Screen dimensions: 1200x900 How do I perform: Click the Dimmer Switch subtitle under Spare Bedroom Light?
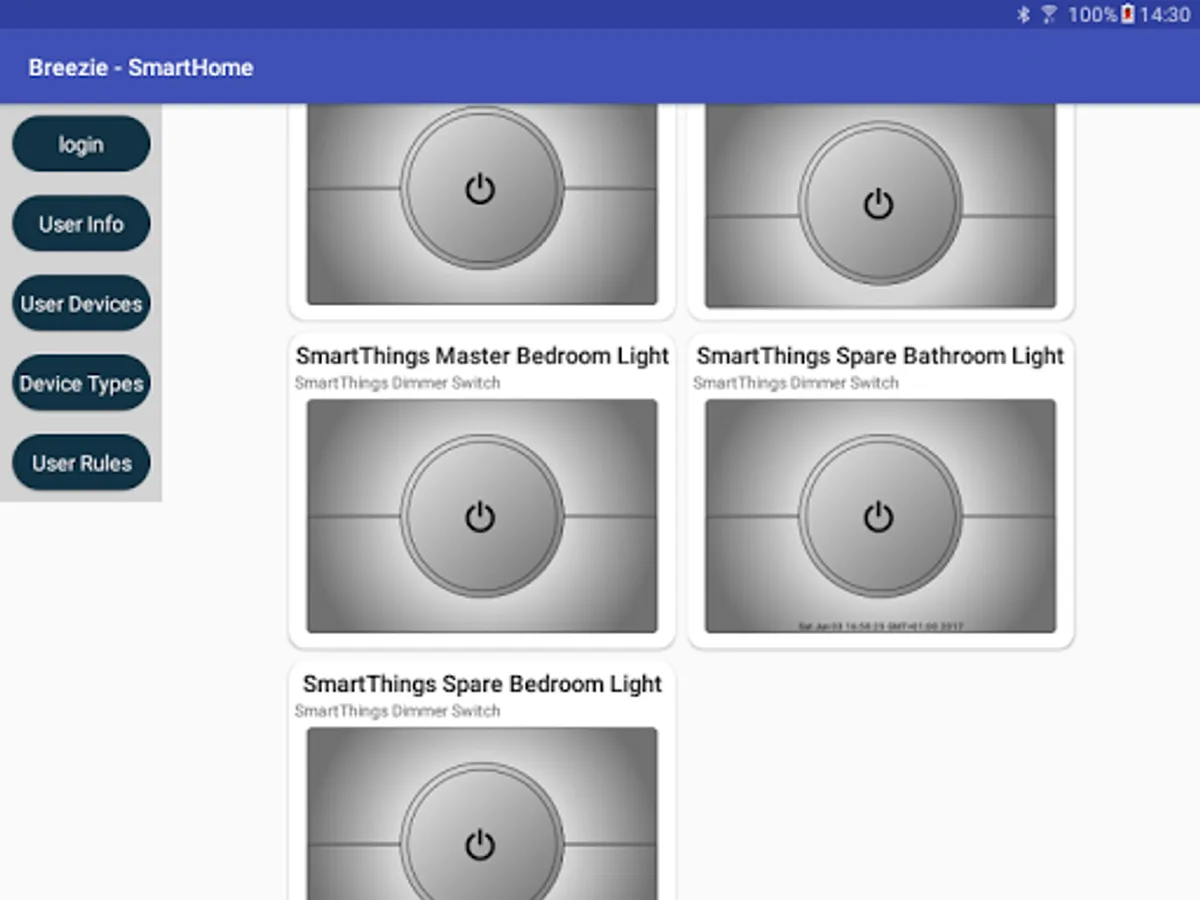(397, 711)
